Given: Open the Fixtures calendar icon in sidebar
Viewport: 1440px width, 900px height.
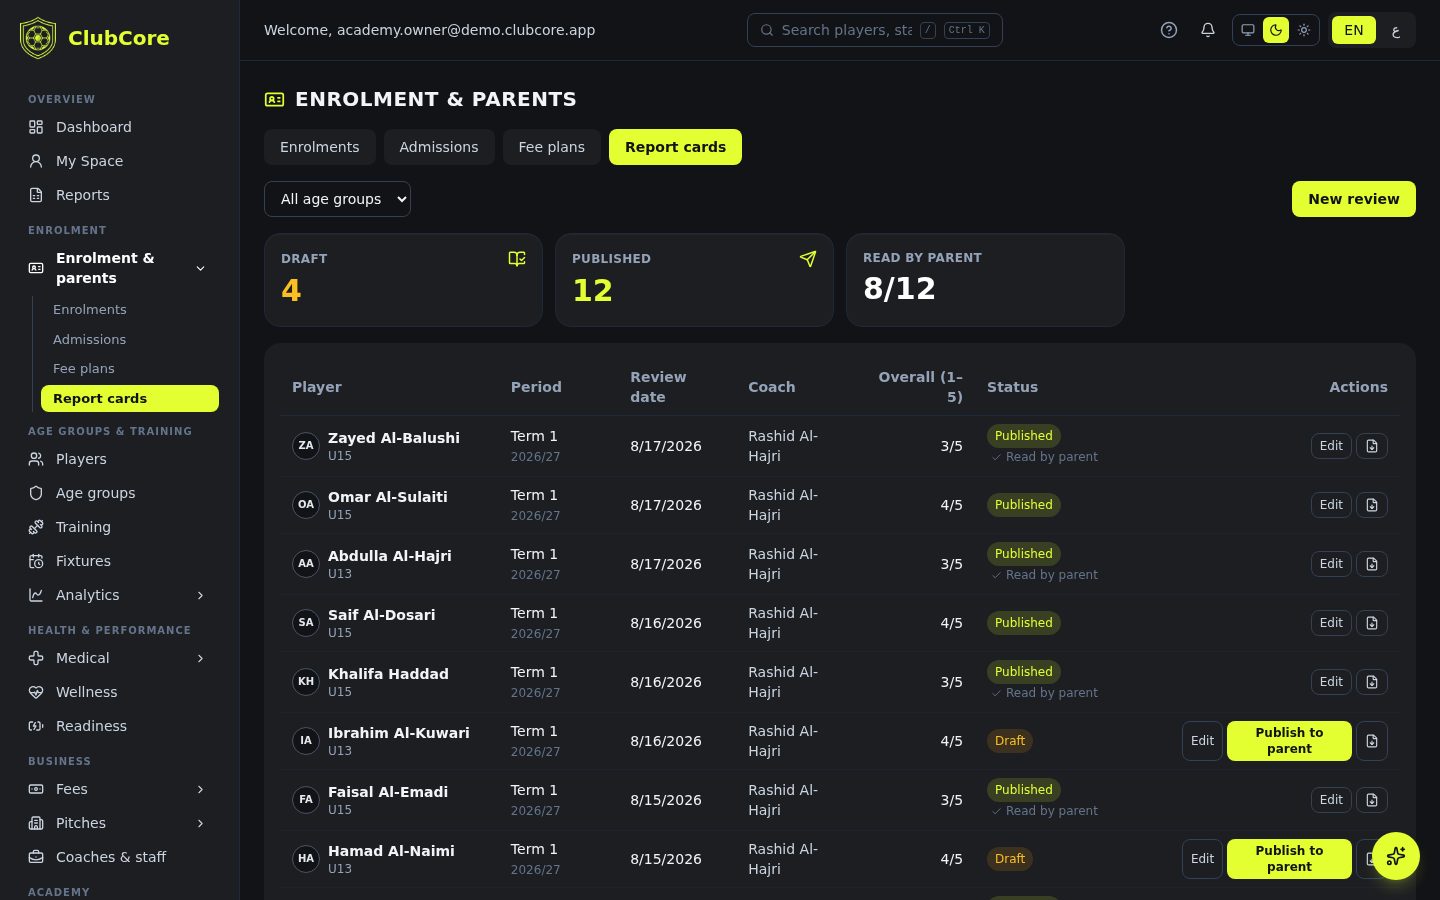Looking at the screenshot, I should click(36, 561).
